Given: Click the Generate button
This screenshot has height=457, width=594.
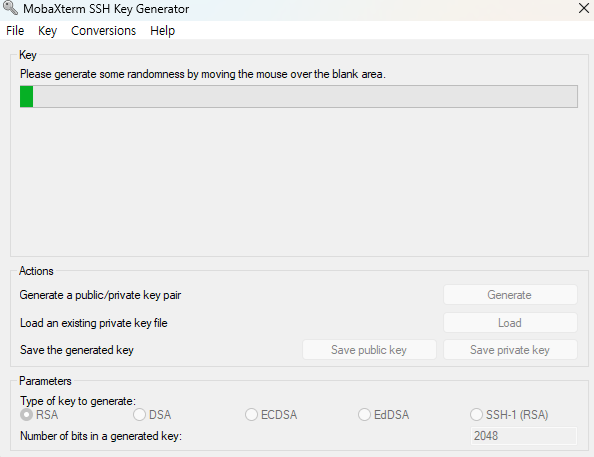Looking at the screenshot, I should point(510,295).
